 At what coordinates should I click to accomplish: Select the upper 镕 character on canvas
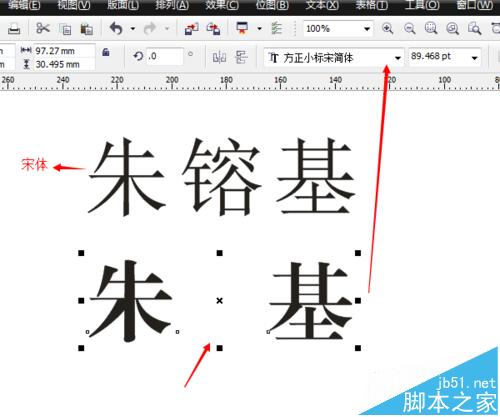pos(222,177)
